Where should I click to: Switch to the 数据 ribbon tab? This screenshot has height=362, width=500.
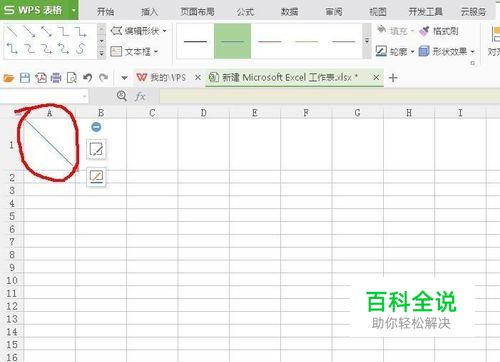[289, 12]
